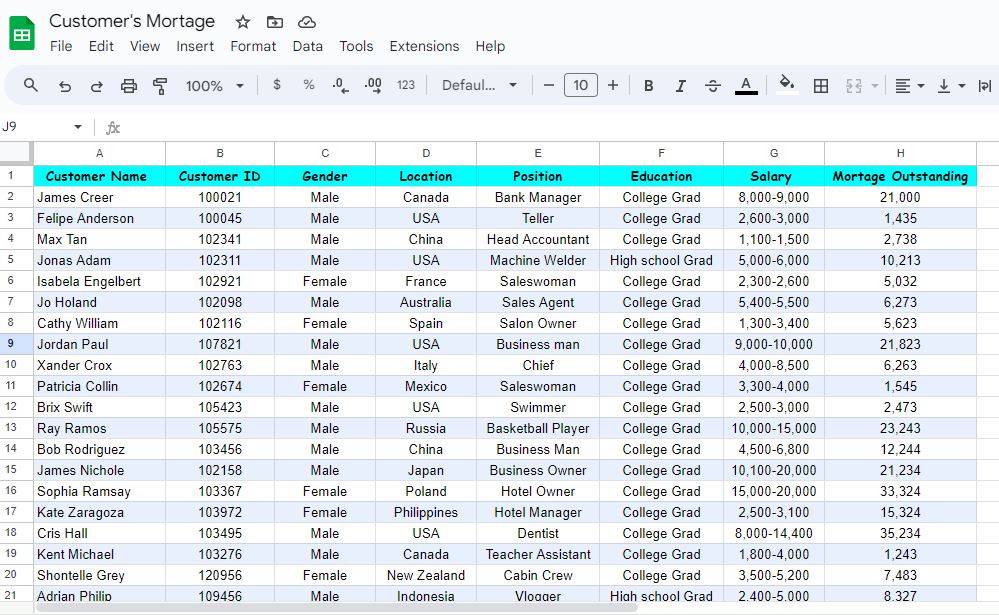Image resolution: width=999 pixels, height=615 pixels.
Task: Open vertical align dropdown
Action: tap(951, 85)
